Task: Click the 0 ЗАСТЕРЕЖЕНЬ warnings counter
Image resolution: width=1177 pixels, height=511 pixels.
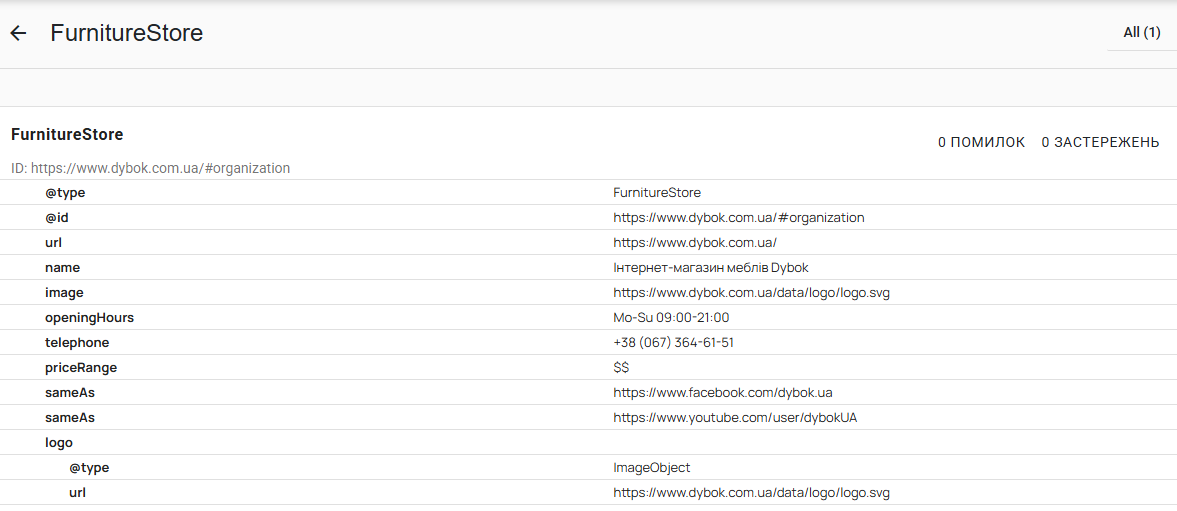Action: pos(1100,143)
